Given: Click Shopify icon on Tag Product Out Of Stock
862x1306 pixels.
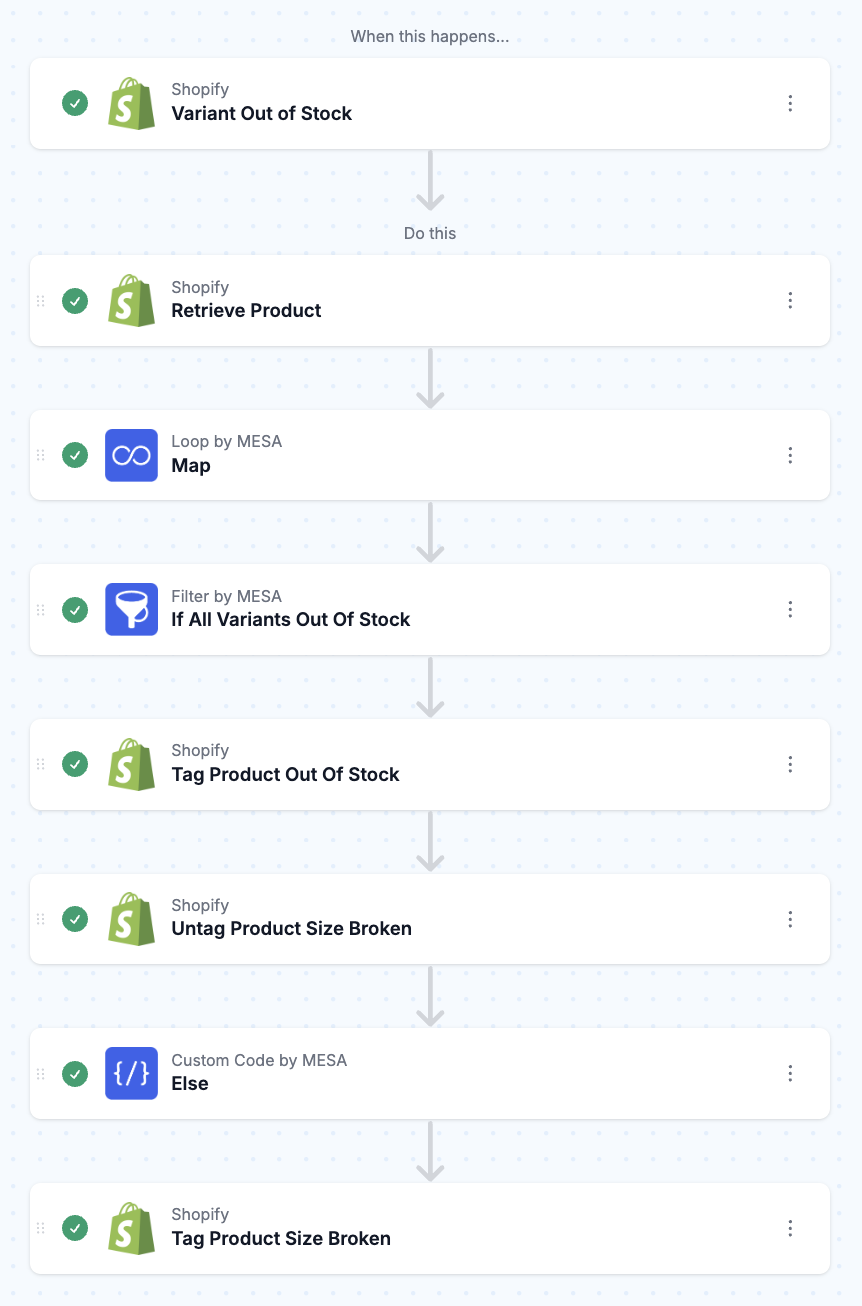Looking at the screenshot, I should [x=131, y=764].
